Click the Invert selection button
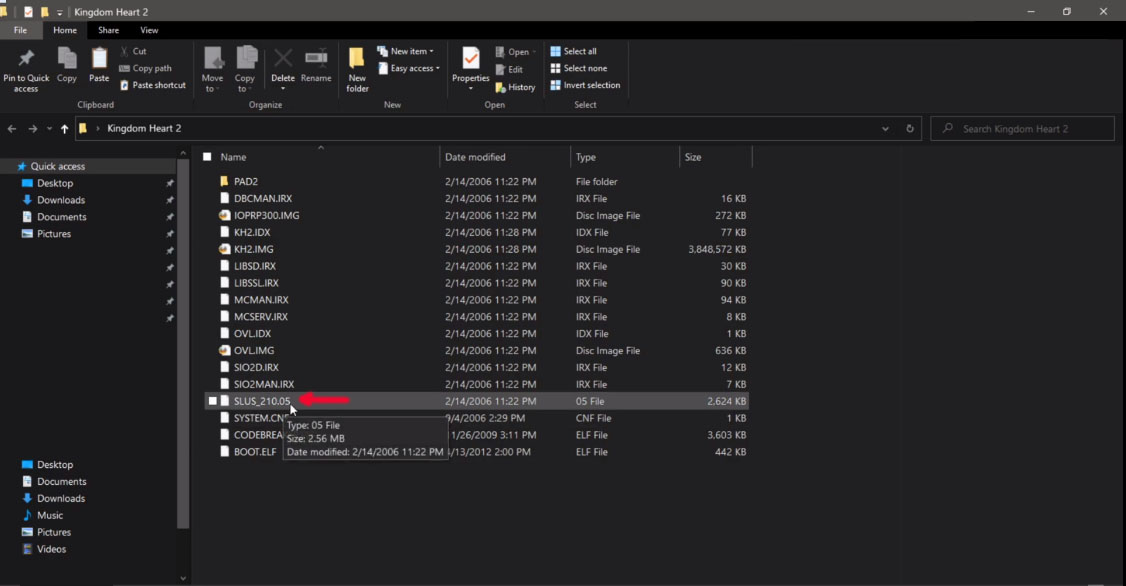This screenshot has height=586, width=1126. pyautogui.click(x=584, y=85)
